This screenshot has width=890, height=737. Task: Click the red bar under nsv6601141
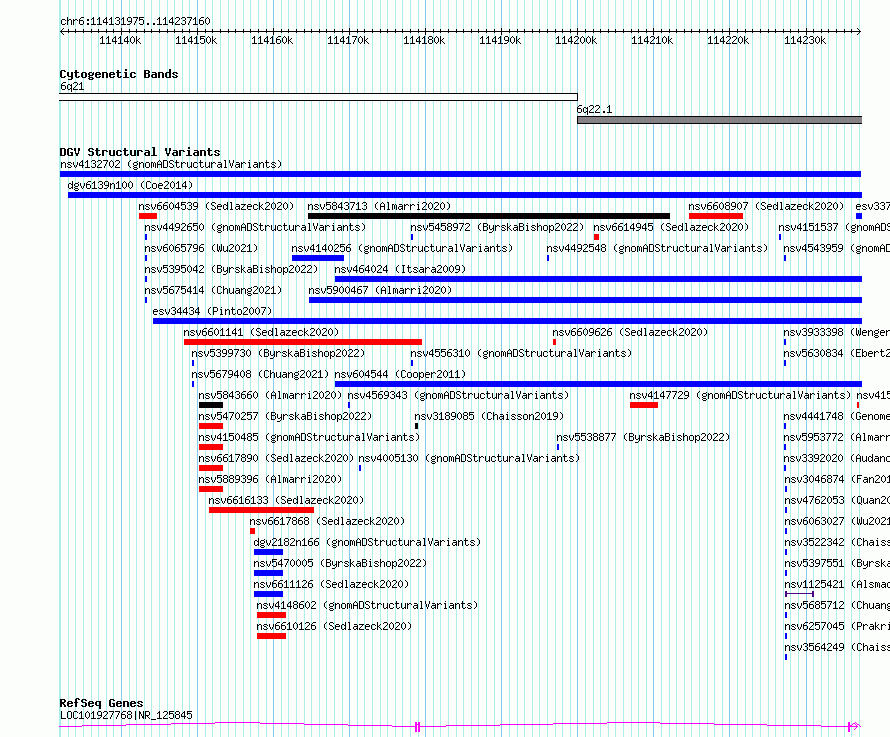tap(303, 342)
